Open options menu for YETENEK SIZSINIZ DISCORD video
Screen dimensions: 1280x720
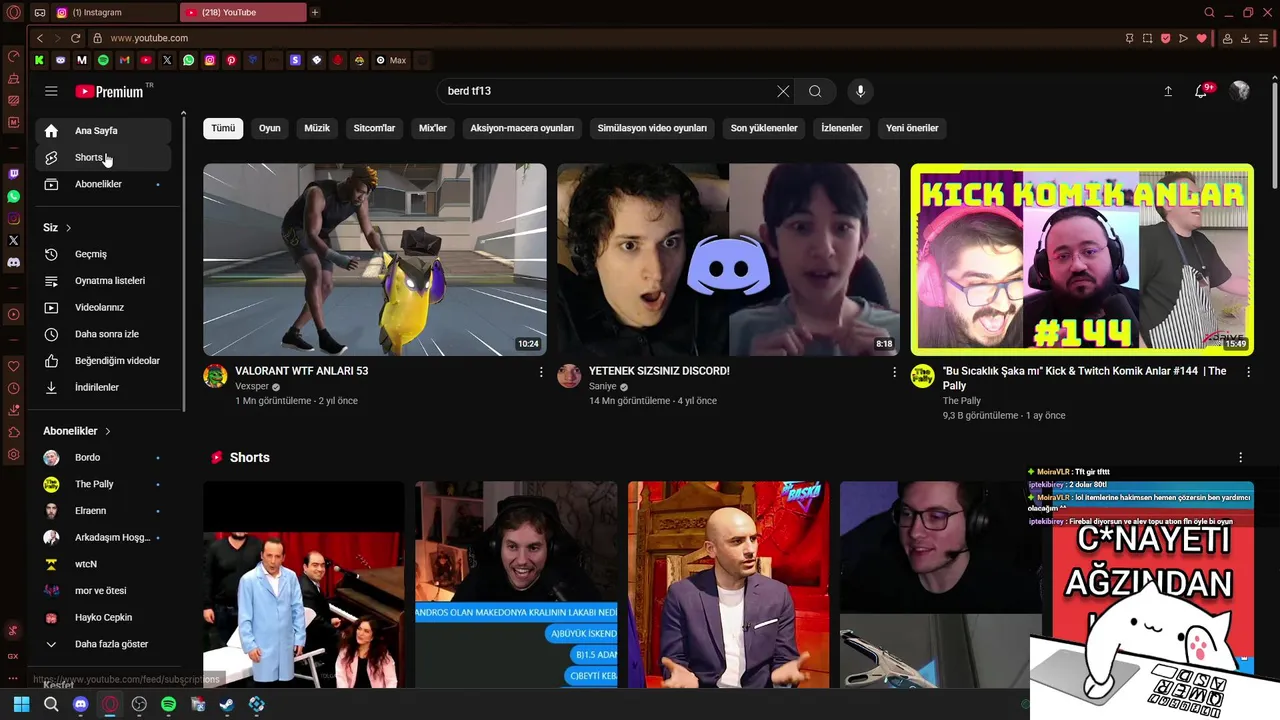pos(894,372)
